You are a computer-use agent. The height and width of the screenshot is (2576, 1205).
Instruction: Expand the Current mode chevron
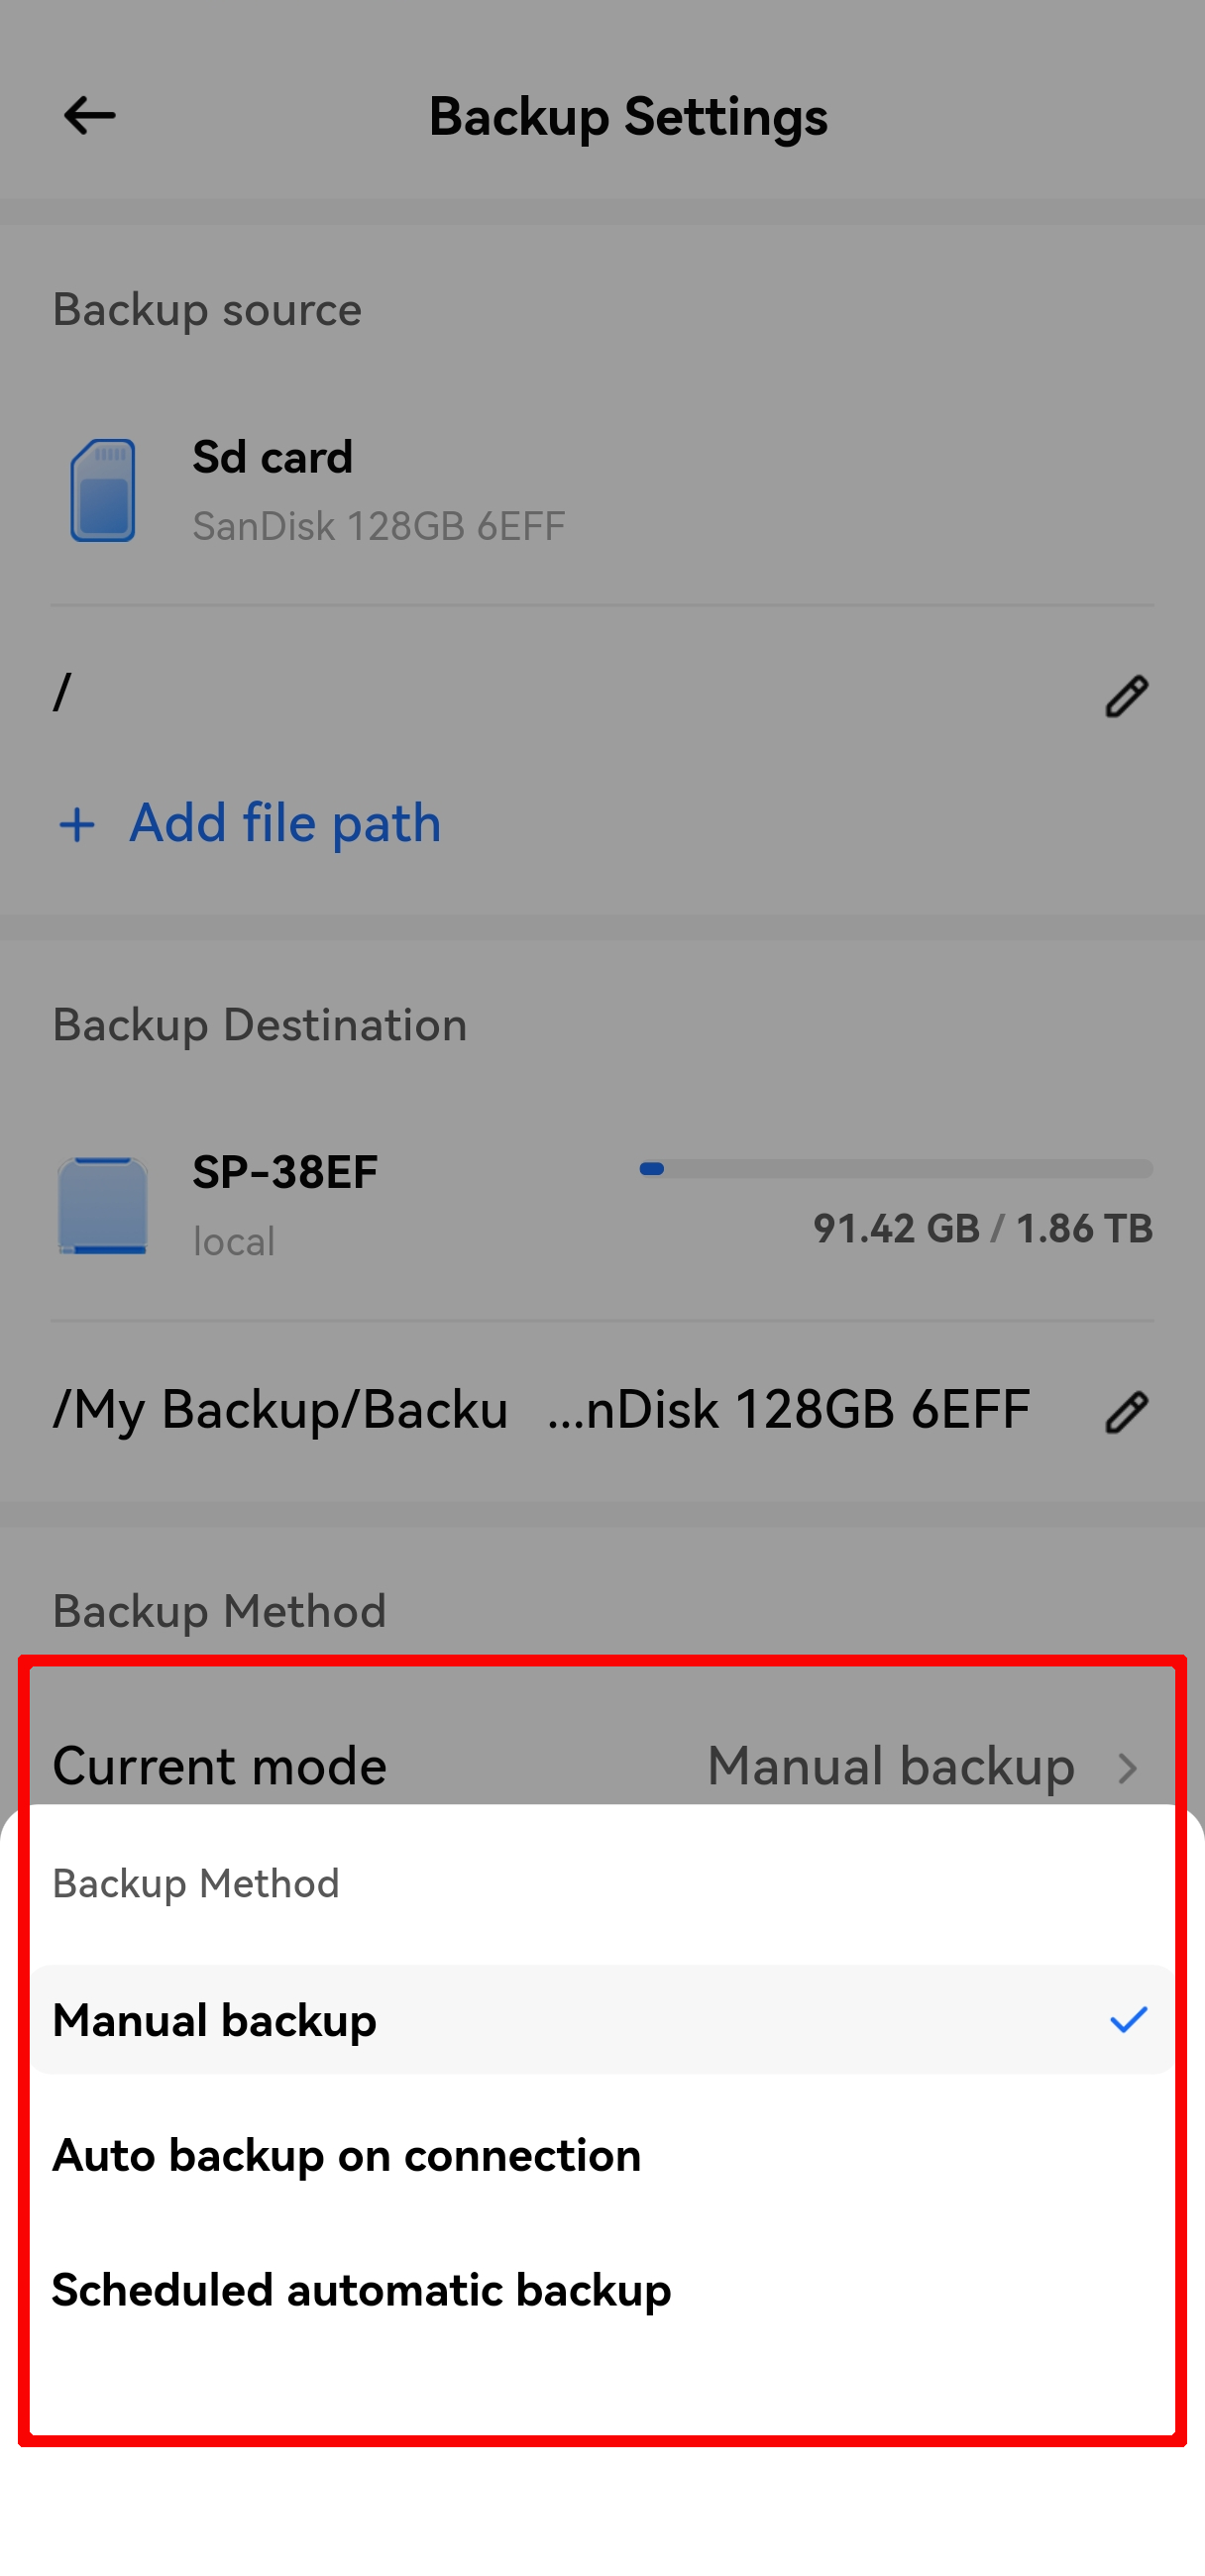click(1128, 1768)
